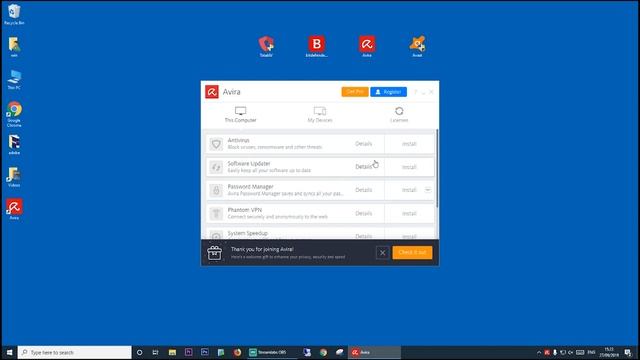Click the Password Manager lock icon
Screen dimensions: 640x360
tap(216, 190)
